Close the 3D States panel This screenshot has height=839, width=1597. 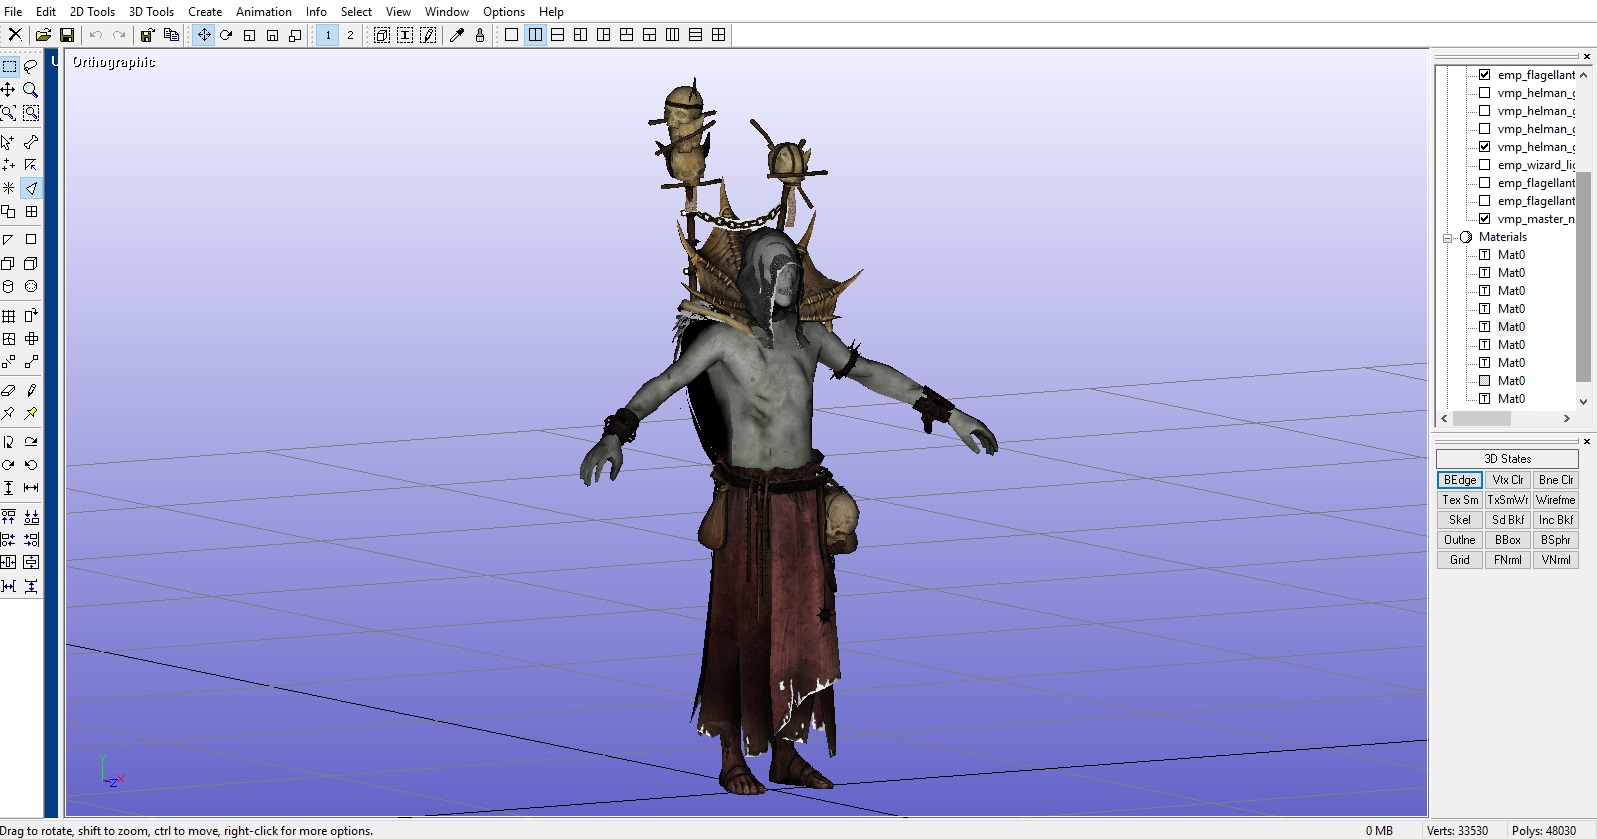[x=1587, y=441]
